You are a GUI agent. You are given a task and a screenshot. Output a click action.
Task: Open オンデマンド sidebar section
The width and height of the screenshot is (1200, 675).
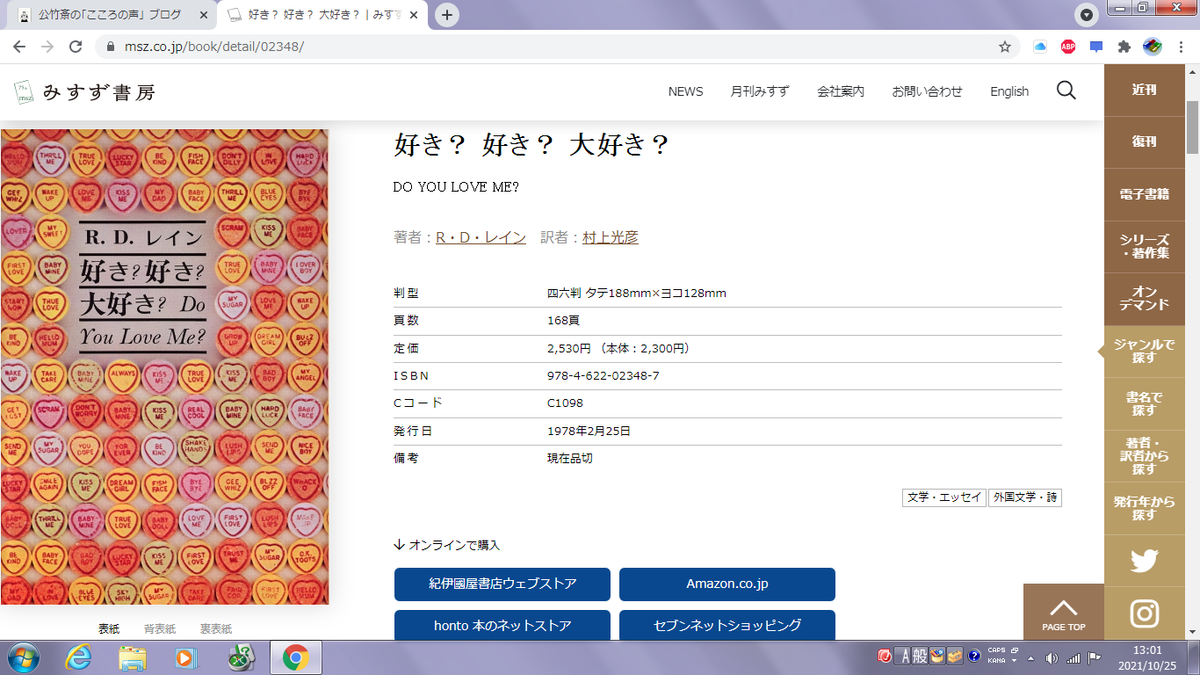coord(1144,299)
